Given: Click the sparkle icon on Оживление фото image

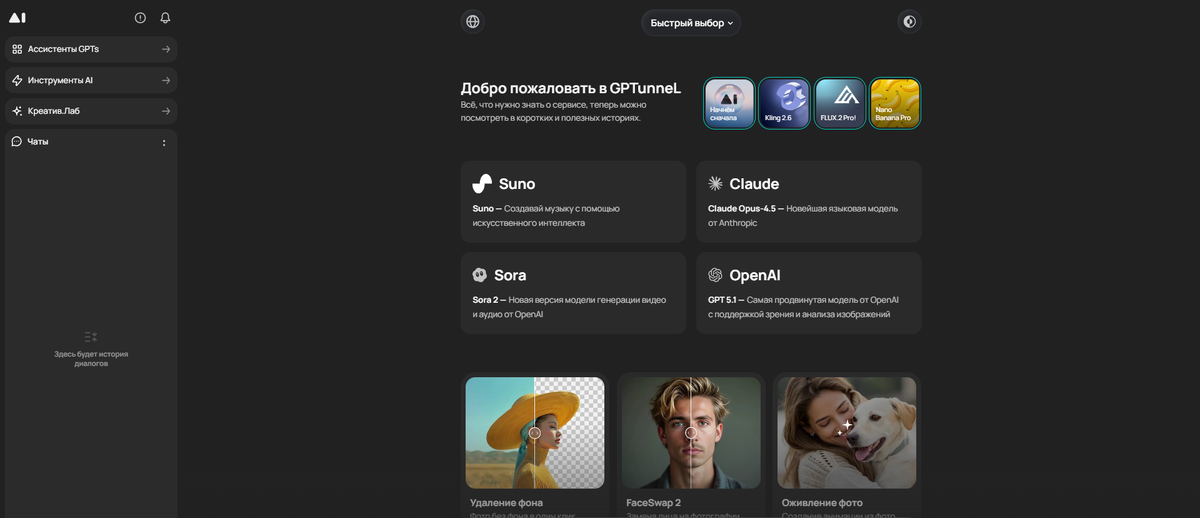Looking at the screenshot, I should coord(845,428).
